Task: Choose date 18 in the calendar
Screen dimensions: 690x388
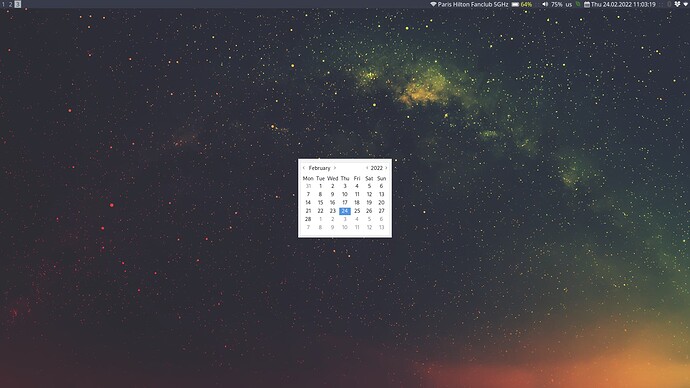Action: pos(357,203)
